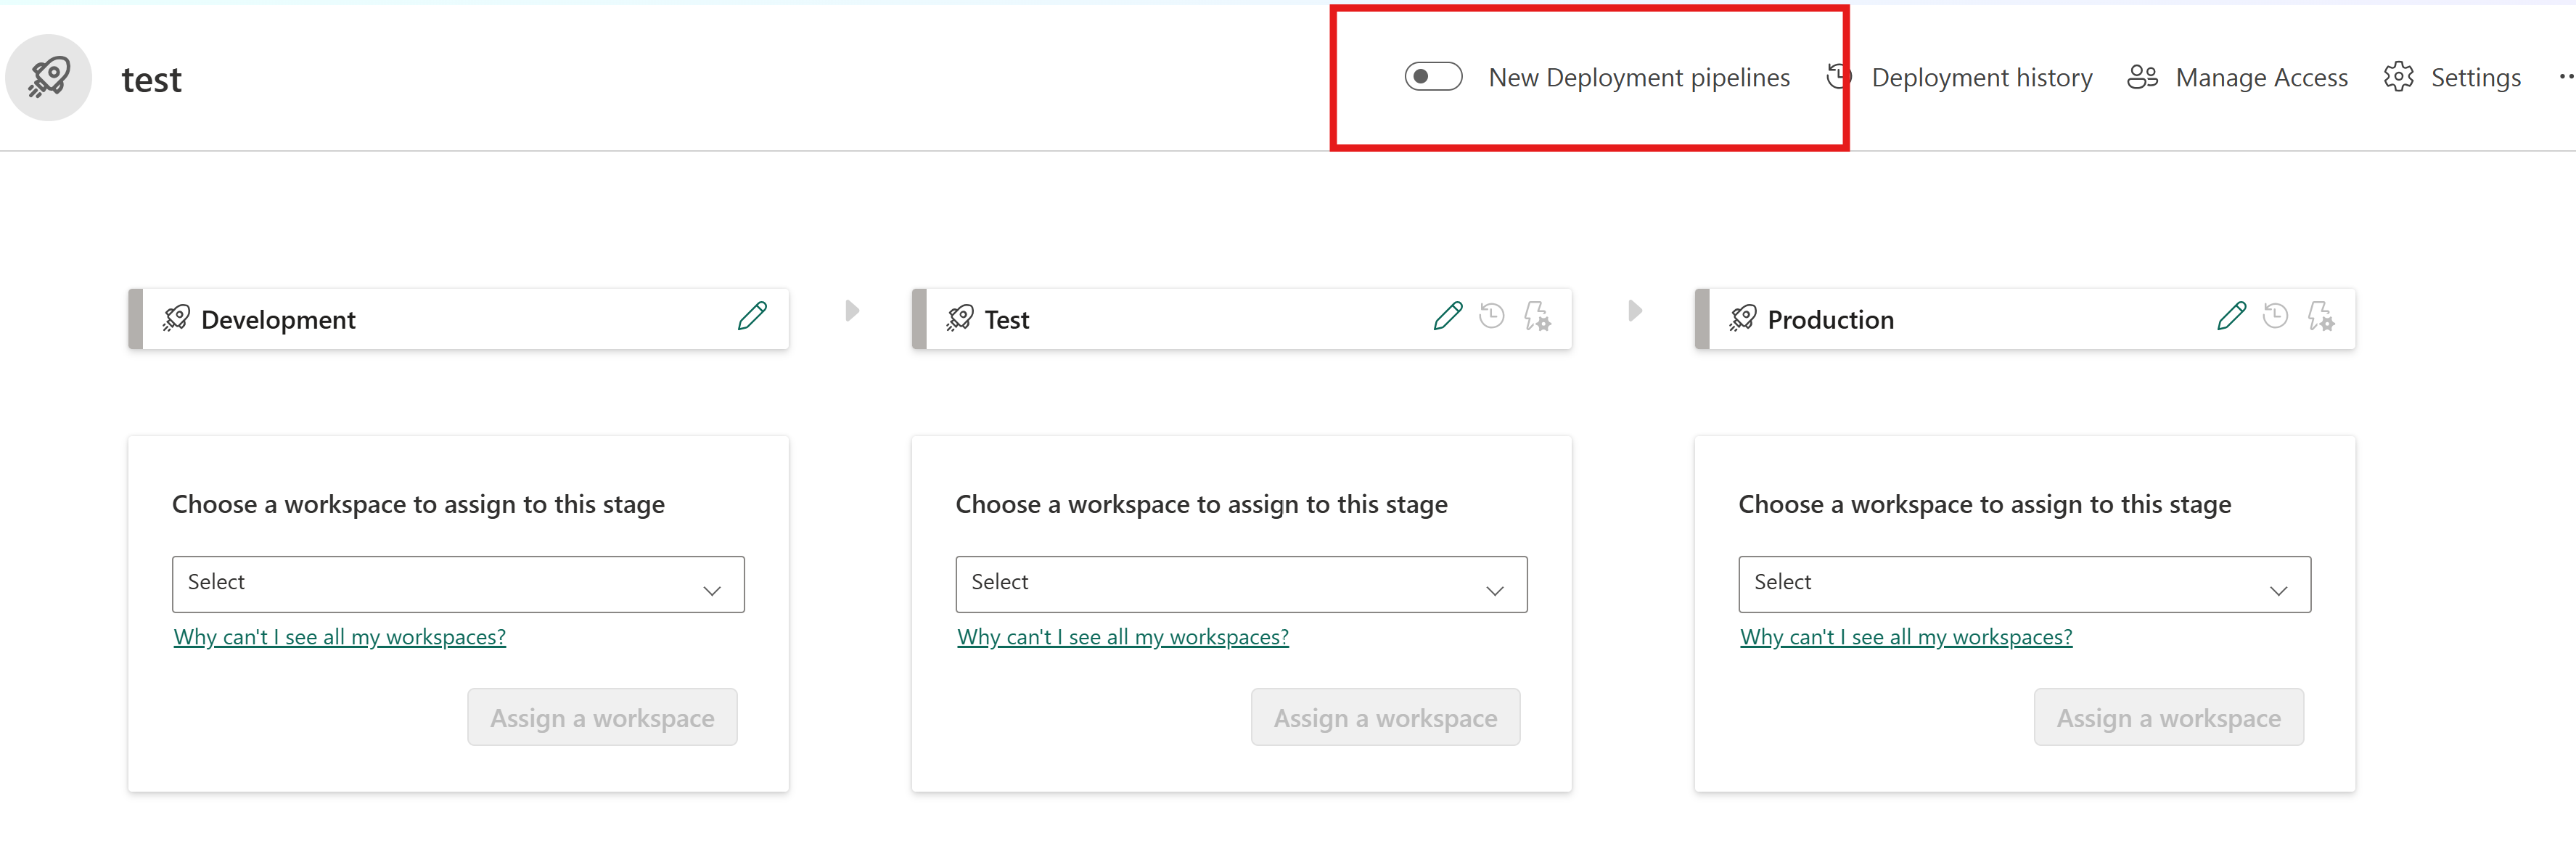Image resolution: width=2576 pixels, height=849 pixels.
Task: Click the Manage Access people icon
Action: (x=2142, y=77)
